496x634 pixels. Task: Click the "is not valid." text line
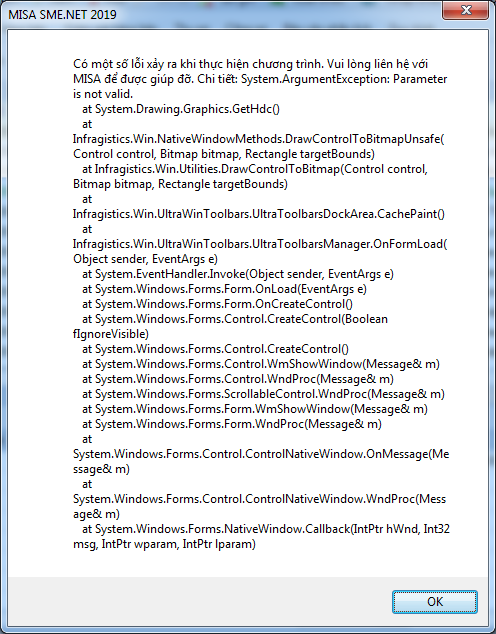pos(103,94)
